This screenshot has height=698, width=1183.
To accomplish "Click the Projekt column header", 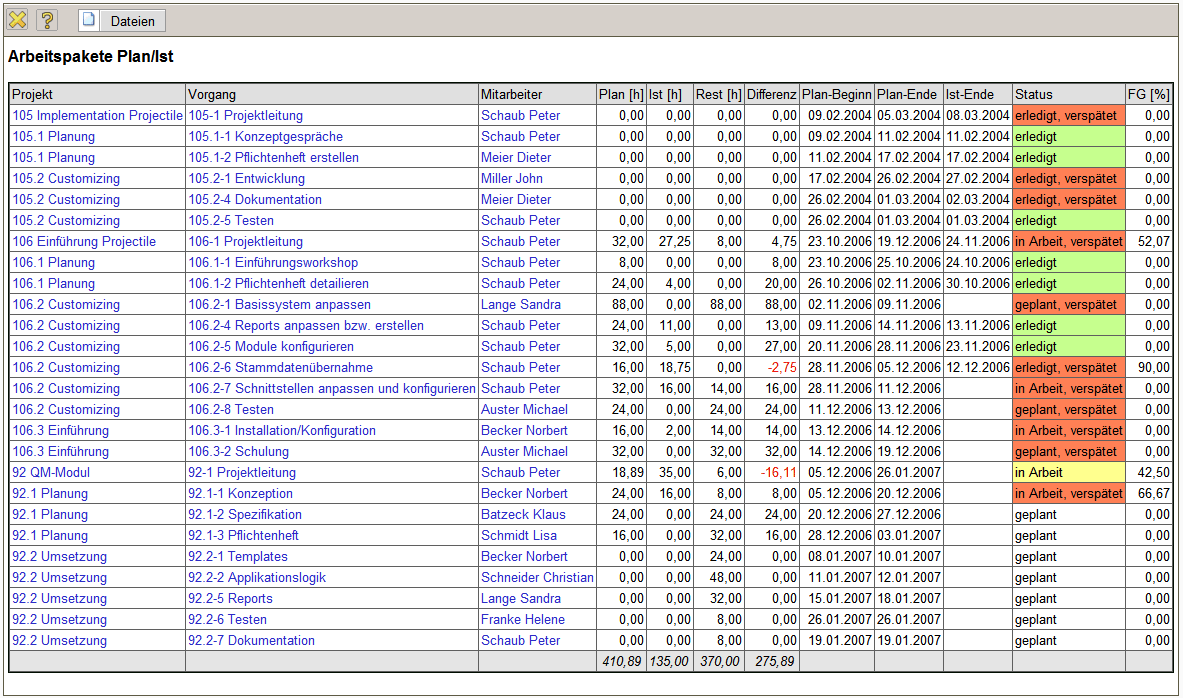I will tap(32, 95).
